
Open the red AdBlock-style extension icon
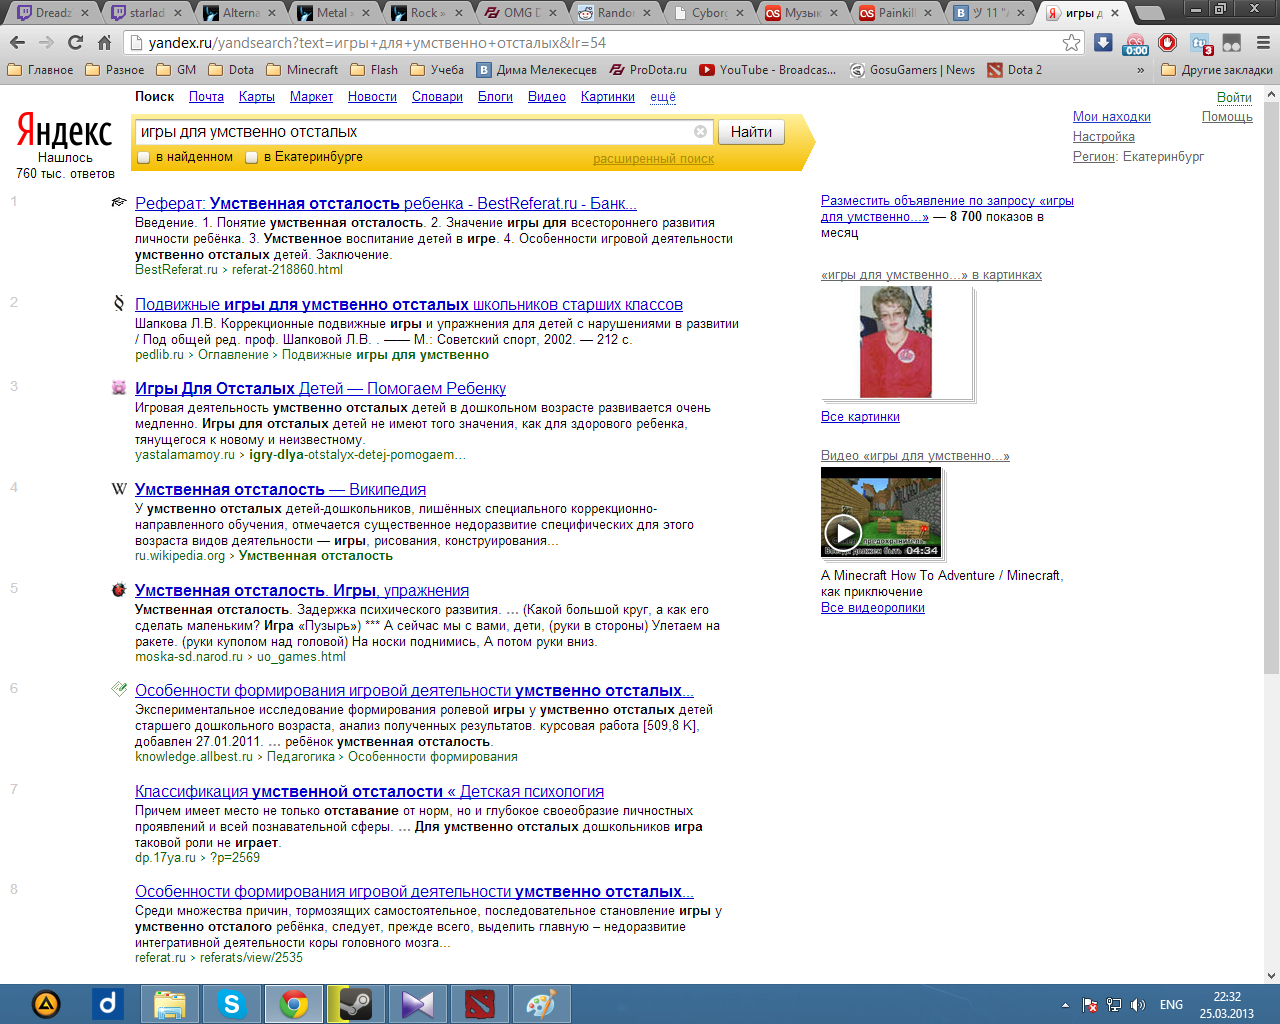coord(1167,43)
